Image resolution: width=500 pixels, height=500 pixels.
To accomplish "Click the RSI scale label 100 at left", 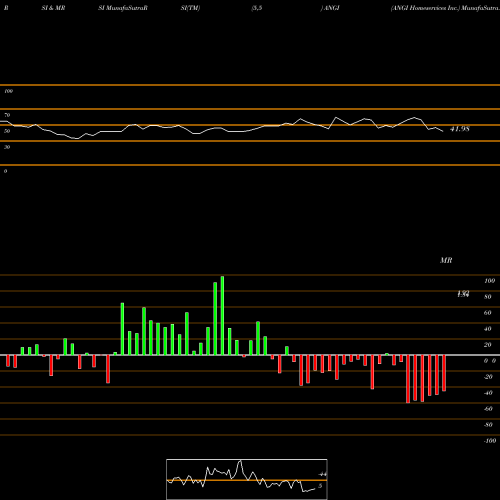I will point(8,91).
